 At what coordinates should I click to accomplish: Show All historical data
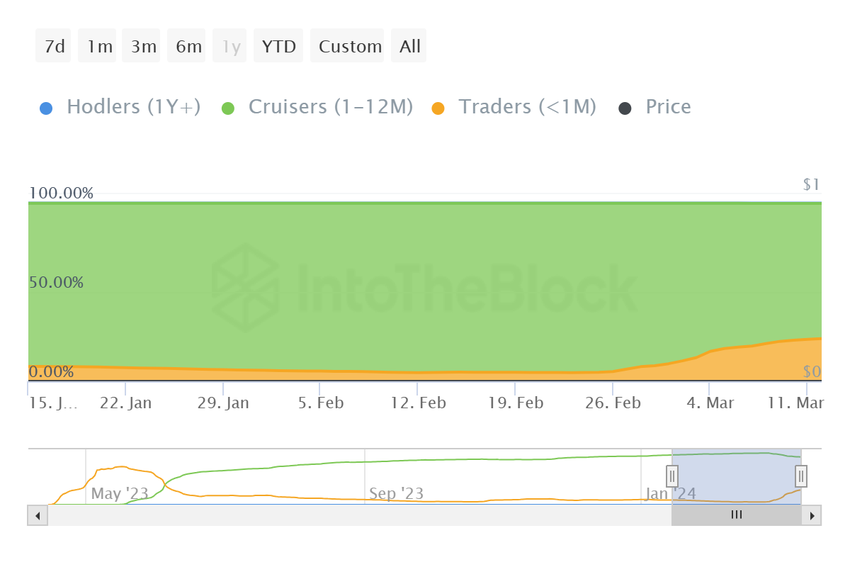pyautogui.click(x=410, y=46)
